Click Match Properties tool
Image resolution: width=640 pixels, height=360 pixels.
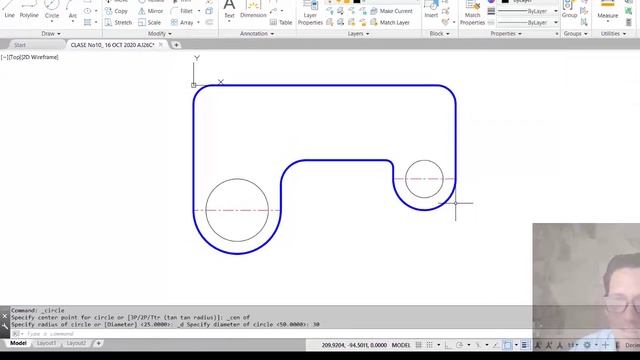pyautogui.click(x=472, y=13)
